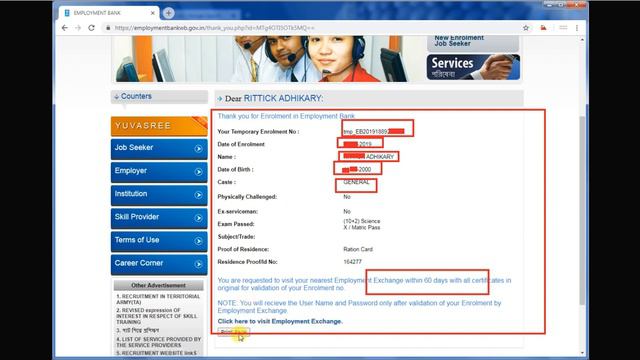Click the Dear RITTICK ADHIKARY heading
640x360 pixels.
click(274, 98)
